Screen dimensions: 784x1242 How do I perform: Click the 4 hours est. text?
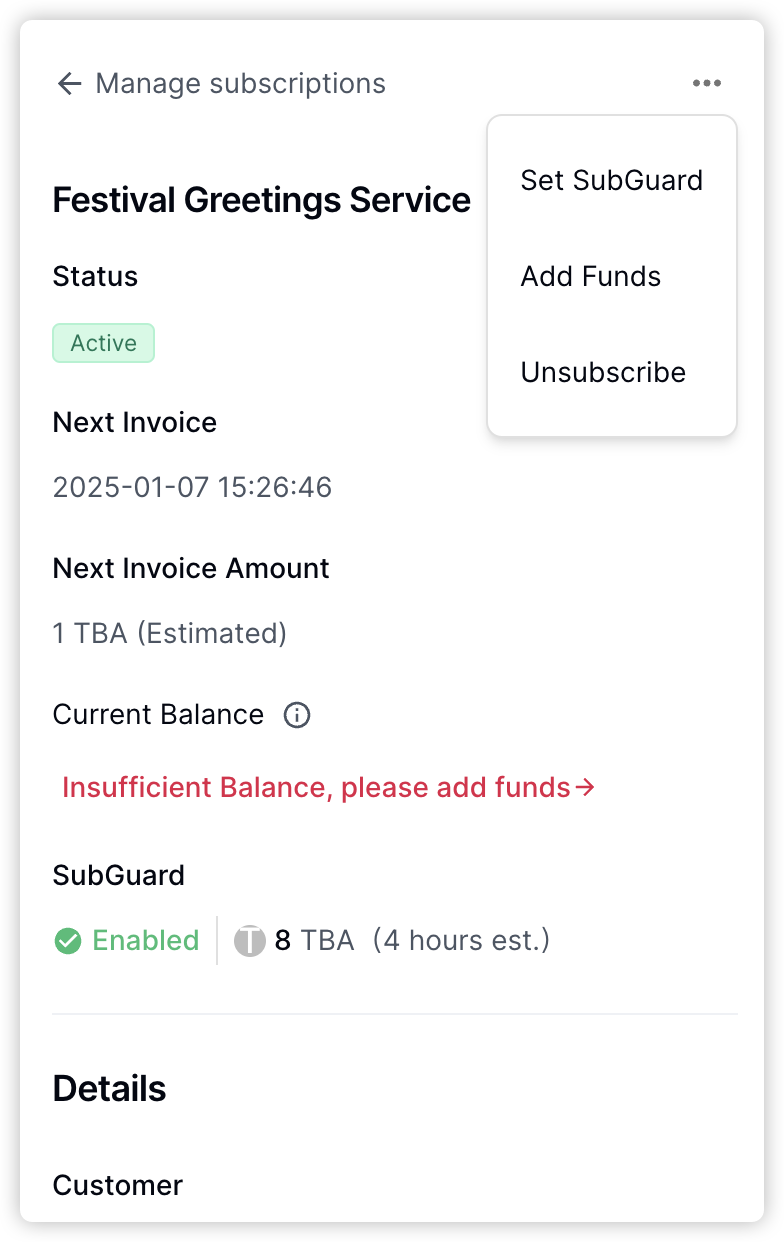[x=461, y=941]
